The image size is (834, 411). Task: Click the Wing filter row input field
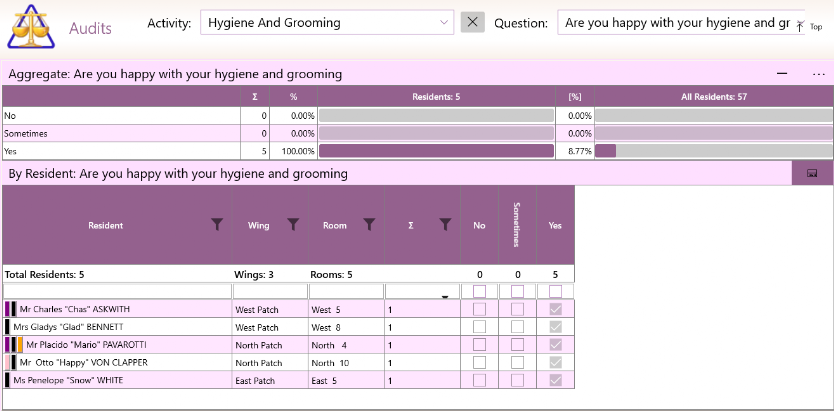pyautogui.click(x=270, y=291)
